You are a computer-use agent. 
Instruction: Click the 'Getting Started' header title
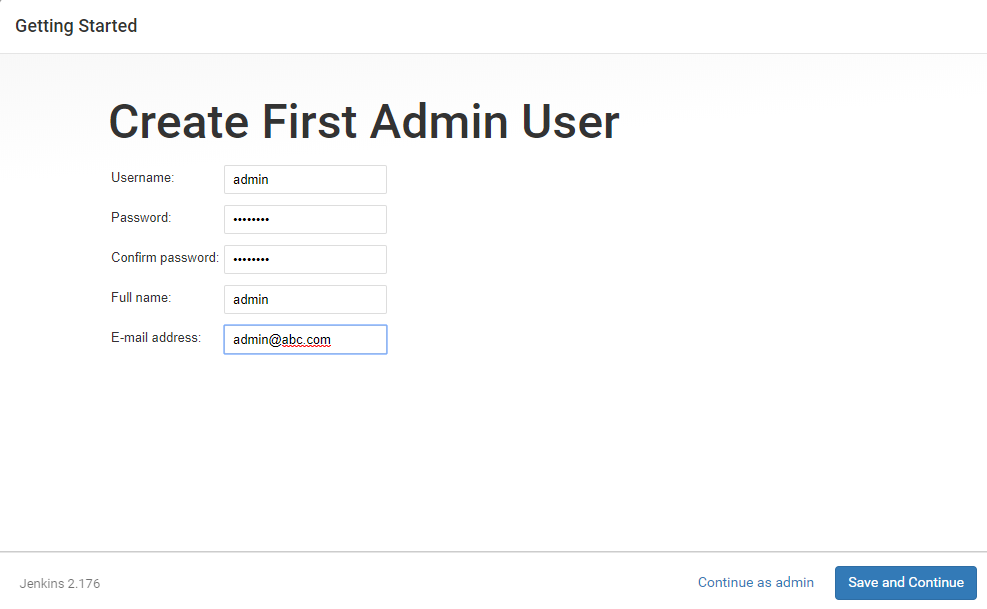(x=76, y=26)
